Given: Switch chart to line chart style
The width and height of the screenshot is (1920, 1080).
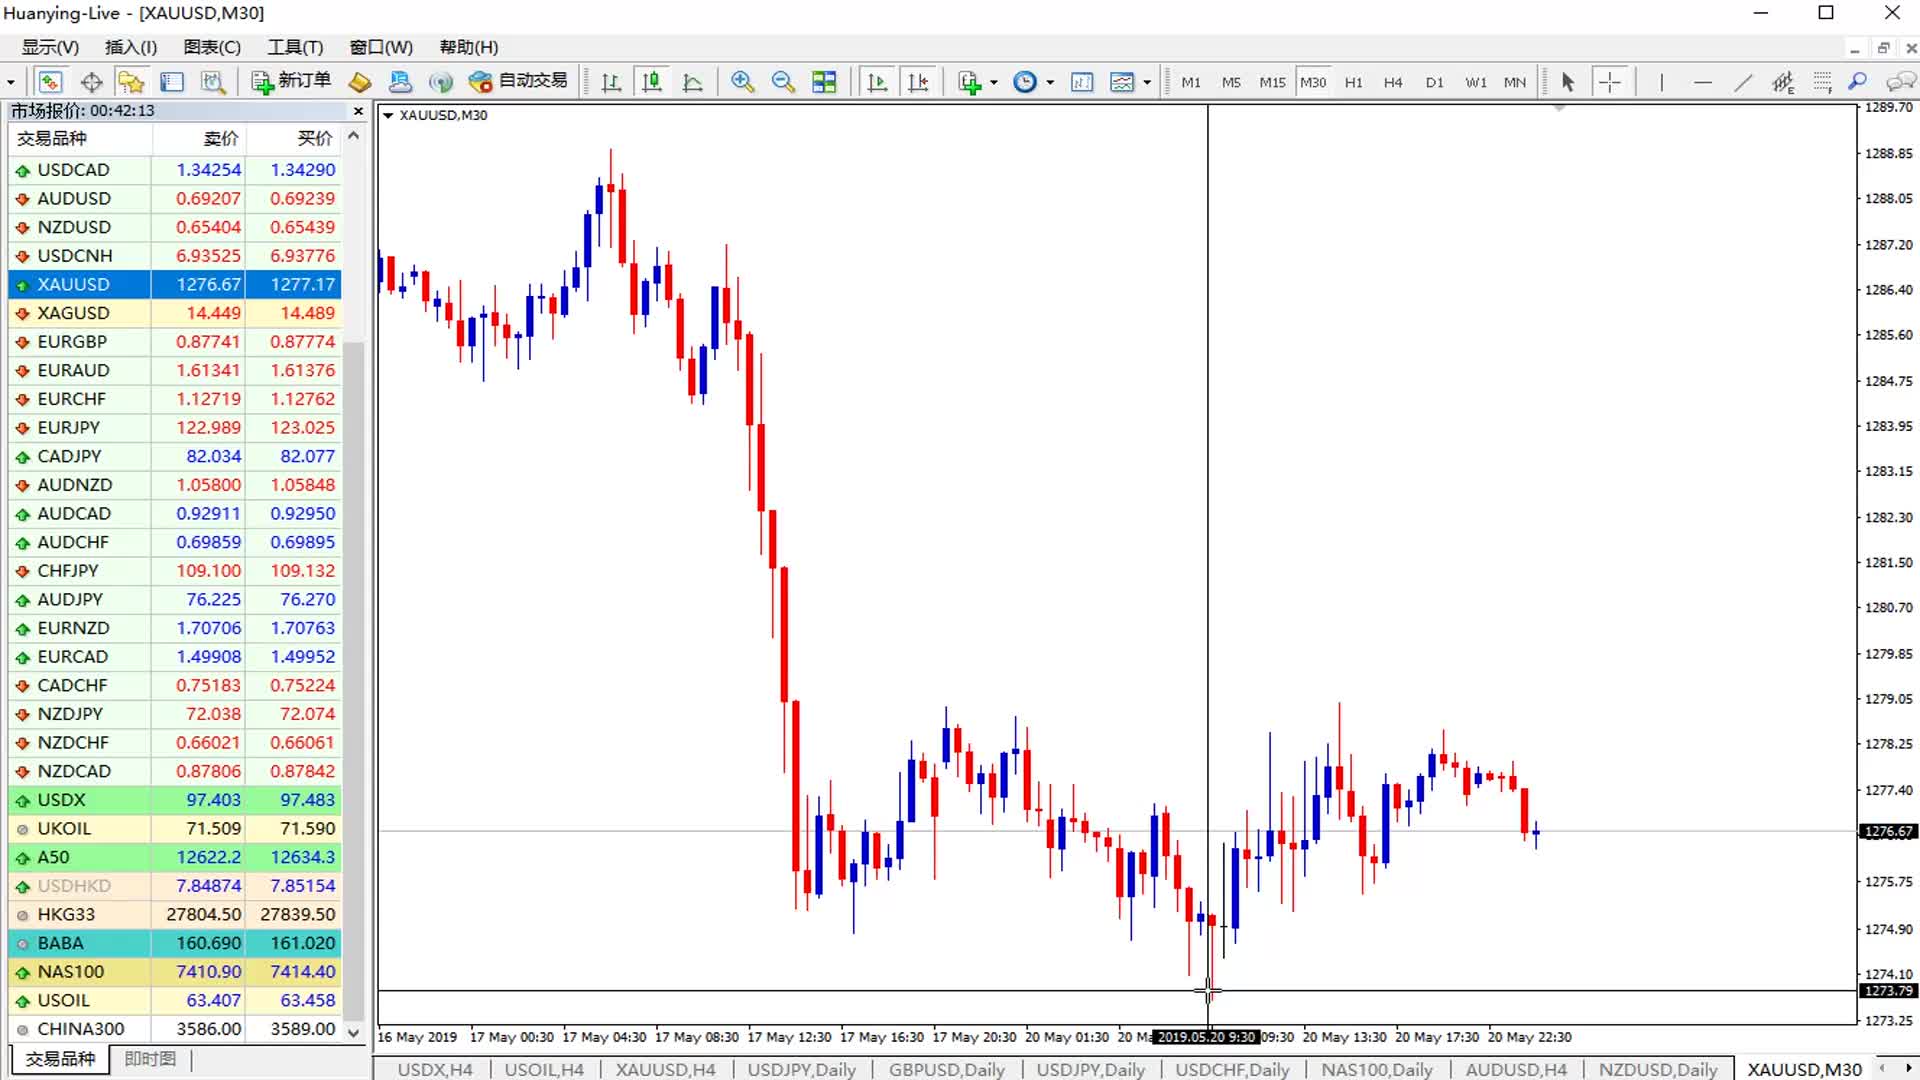Looking at the screenshot, I should click(x=692, y=82).
